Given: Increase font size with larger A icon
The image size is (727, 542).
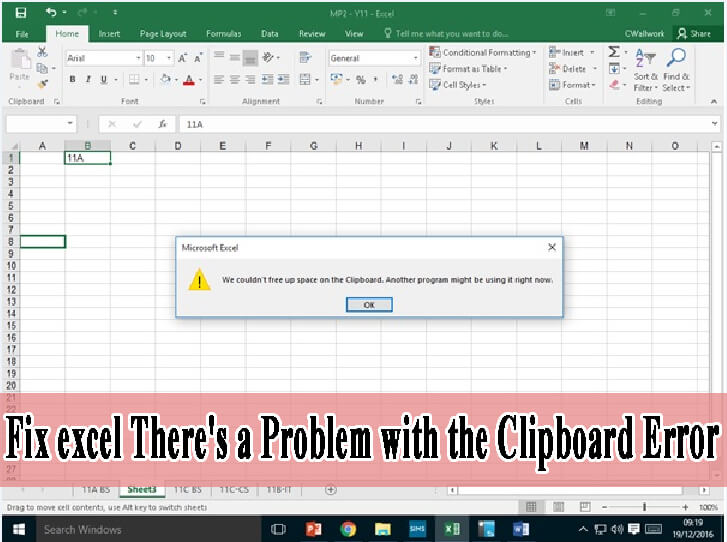Looking at the screenshot, I should 183,58.
